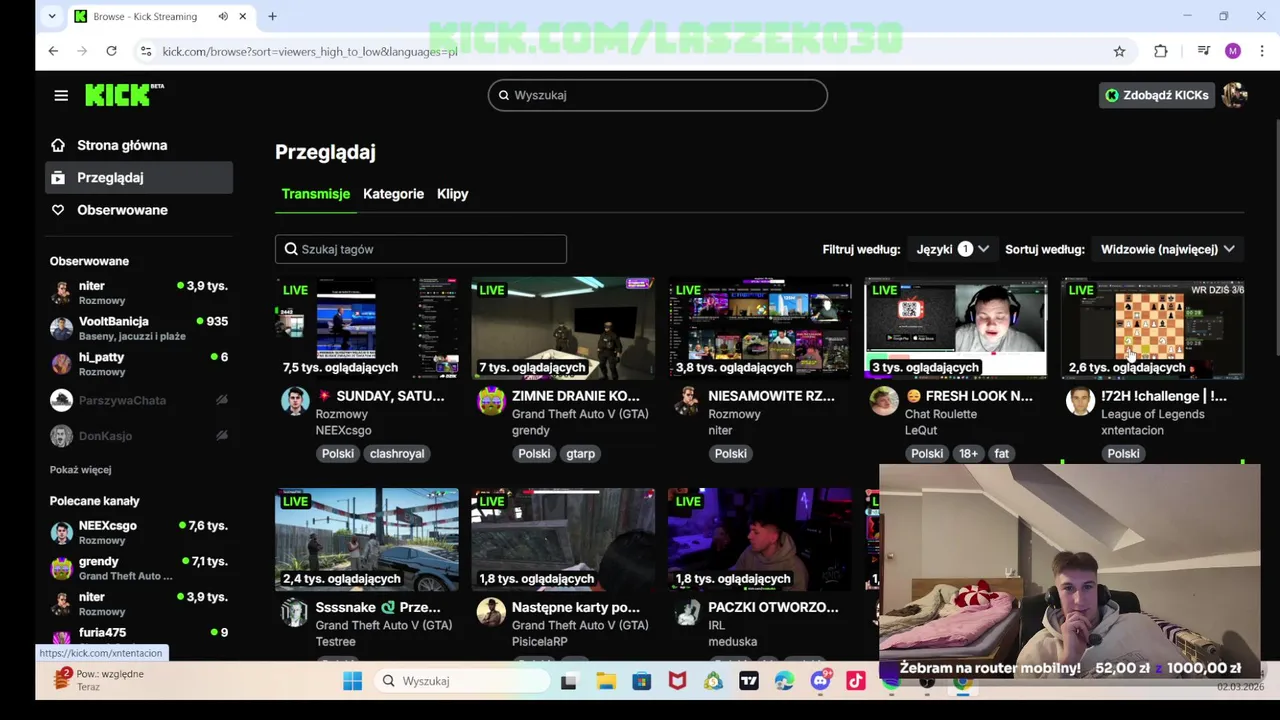Open niter in Obserwowane list

[x=139, y=293]
